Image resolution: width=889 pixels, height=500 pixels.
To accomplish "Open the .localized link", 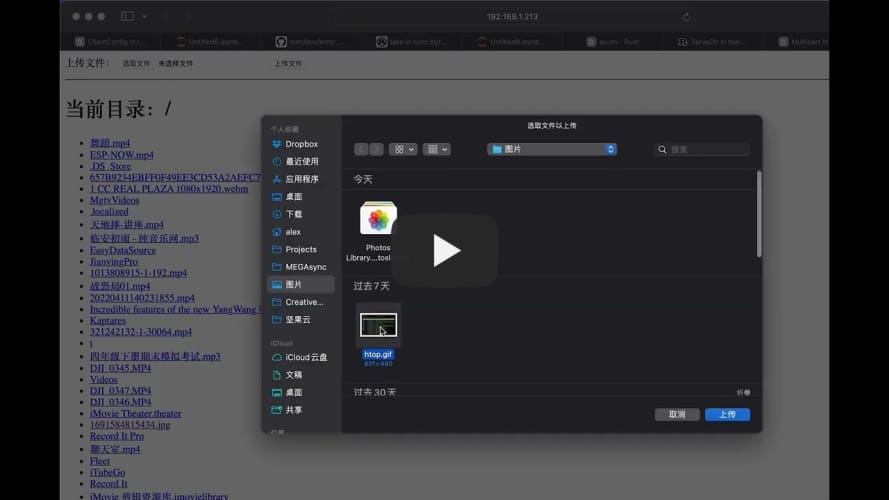I will (x=109, y=211).
